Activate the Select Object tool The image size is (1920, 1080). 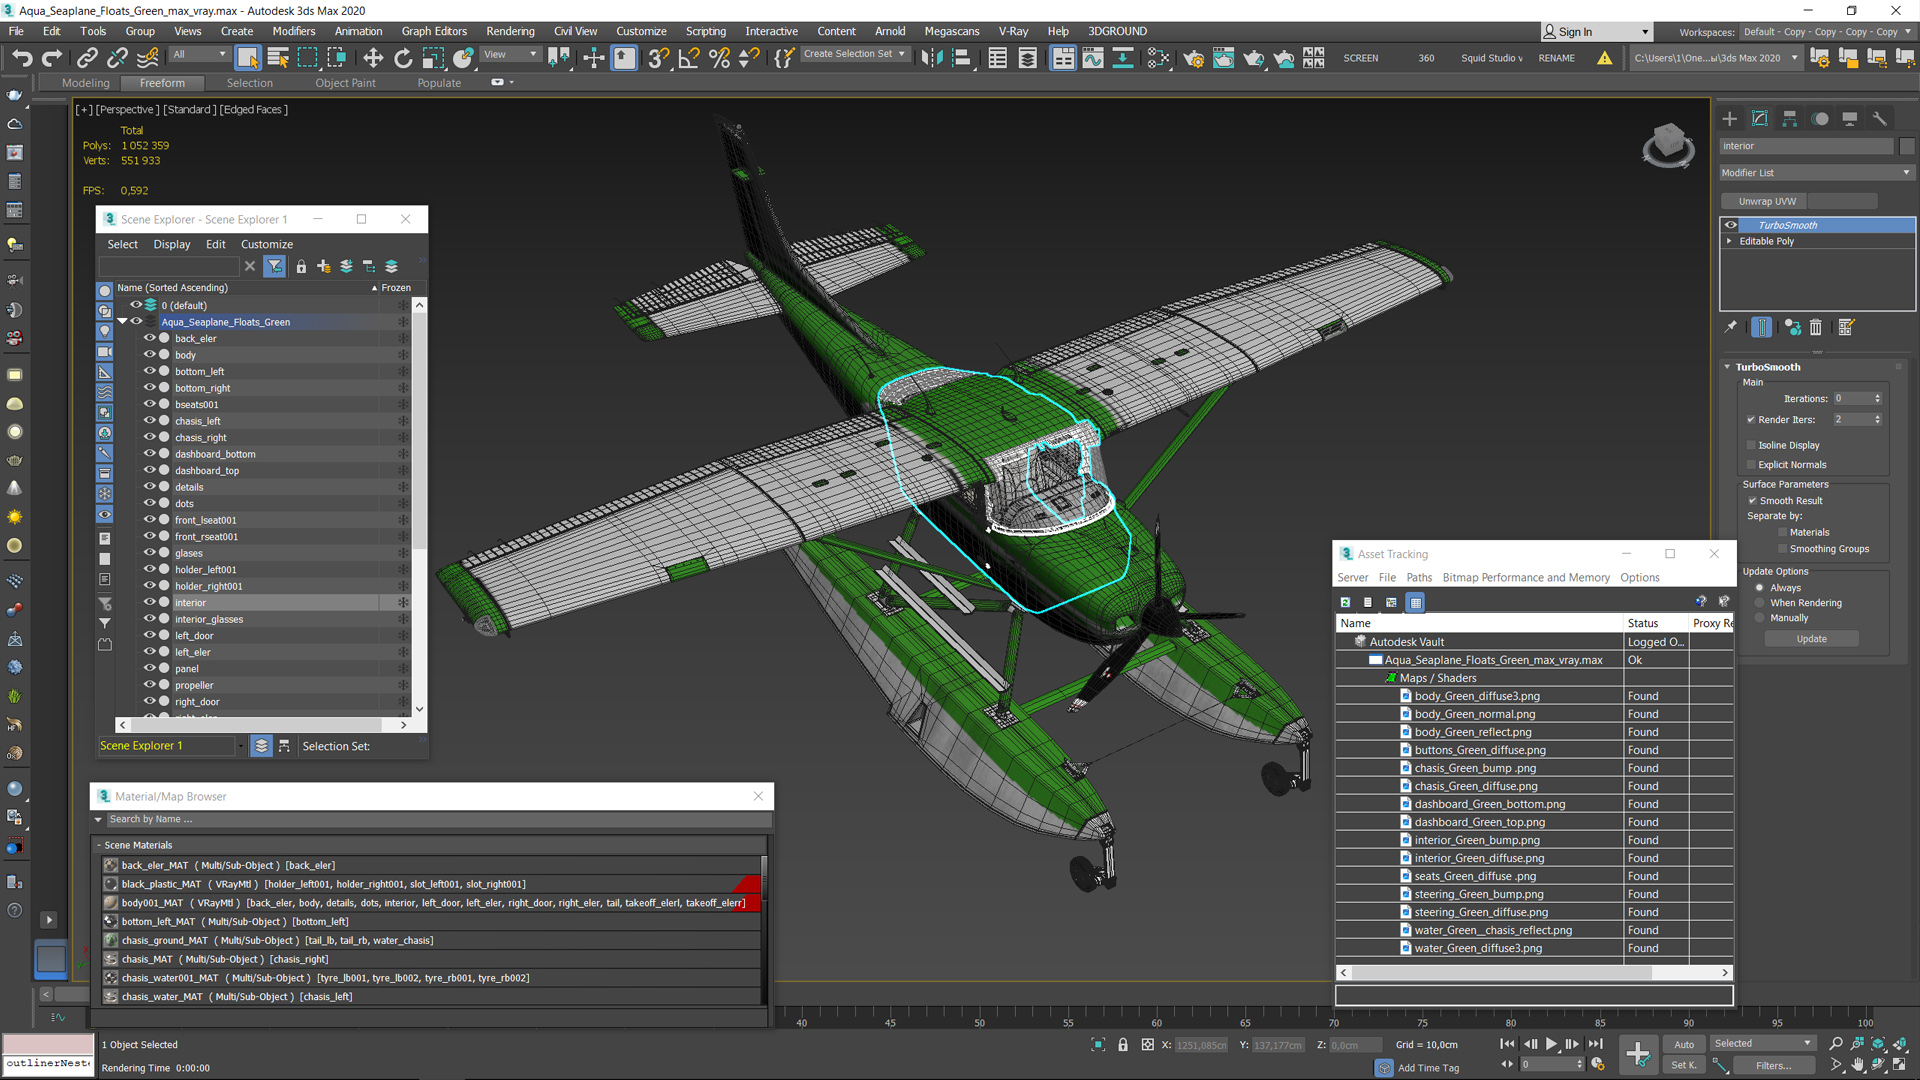pyautogui.click(x=248, y=58)
